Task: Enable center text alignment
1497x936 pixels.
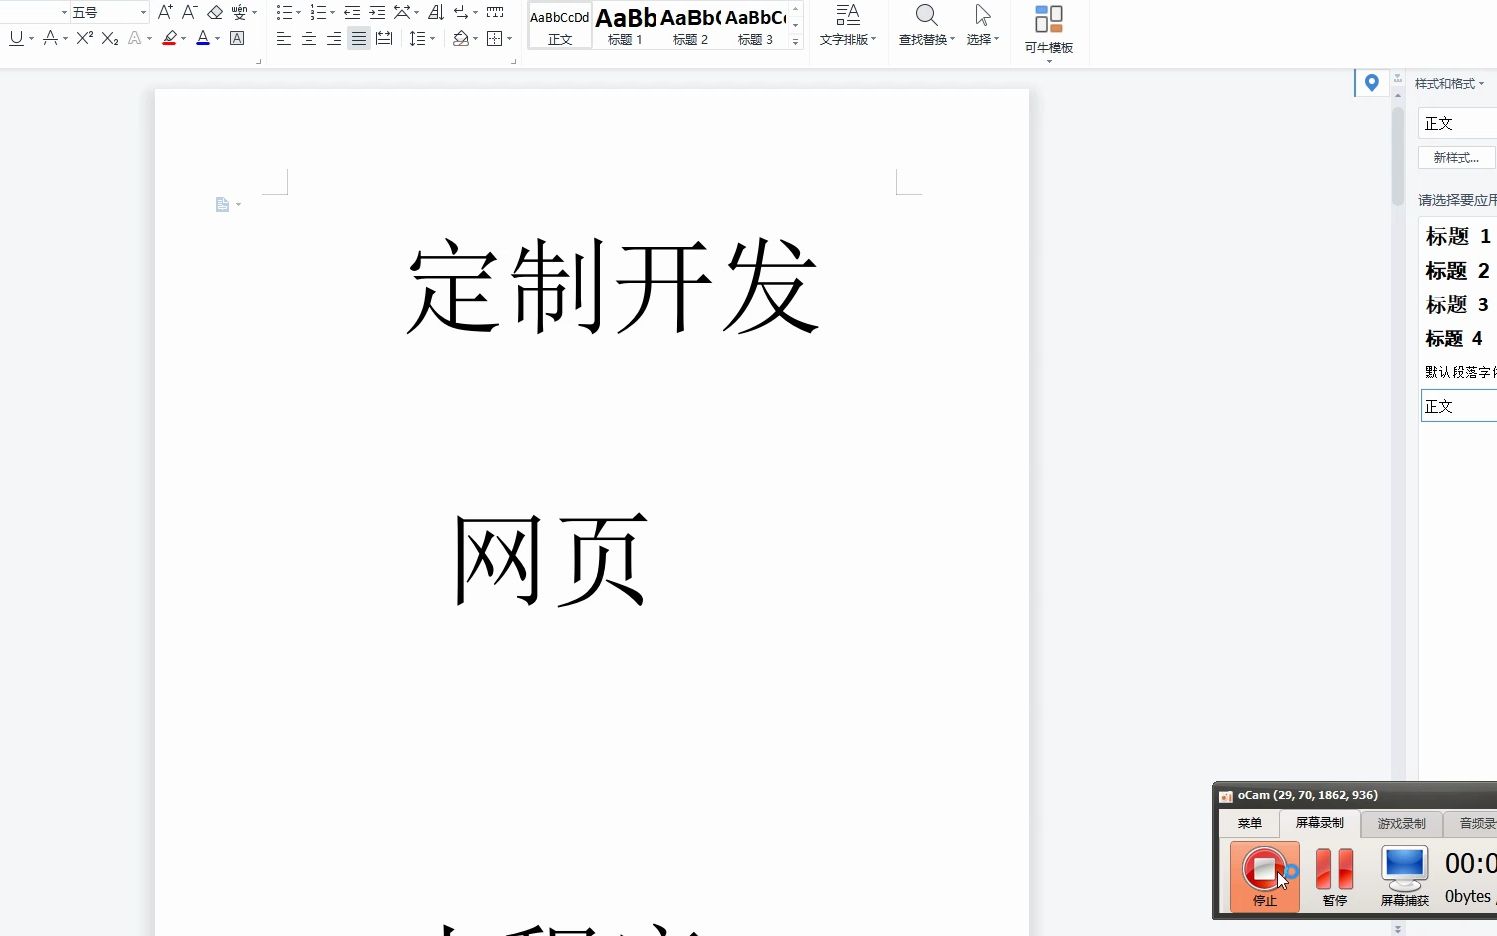Action: tap(309, 38)
